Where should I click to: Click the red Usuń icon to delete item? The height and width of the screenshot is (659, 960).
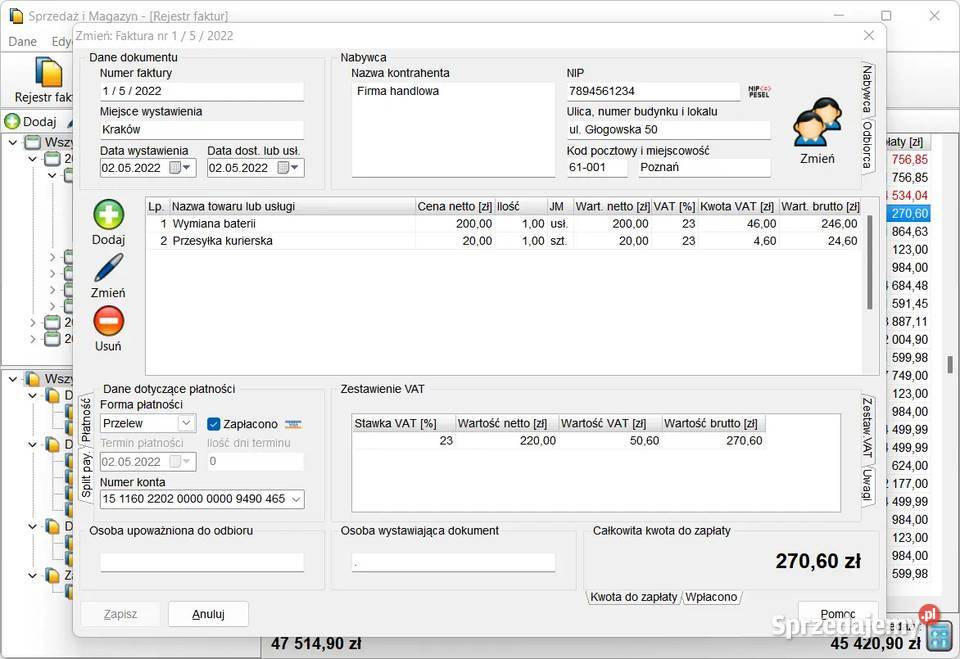[108, 321]
